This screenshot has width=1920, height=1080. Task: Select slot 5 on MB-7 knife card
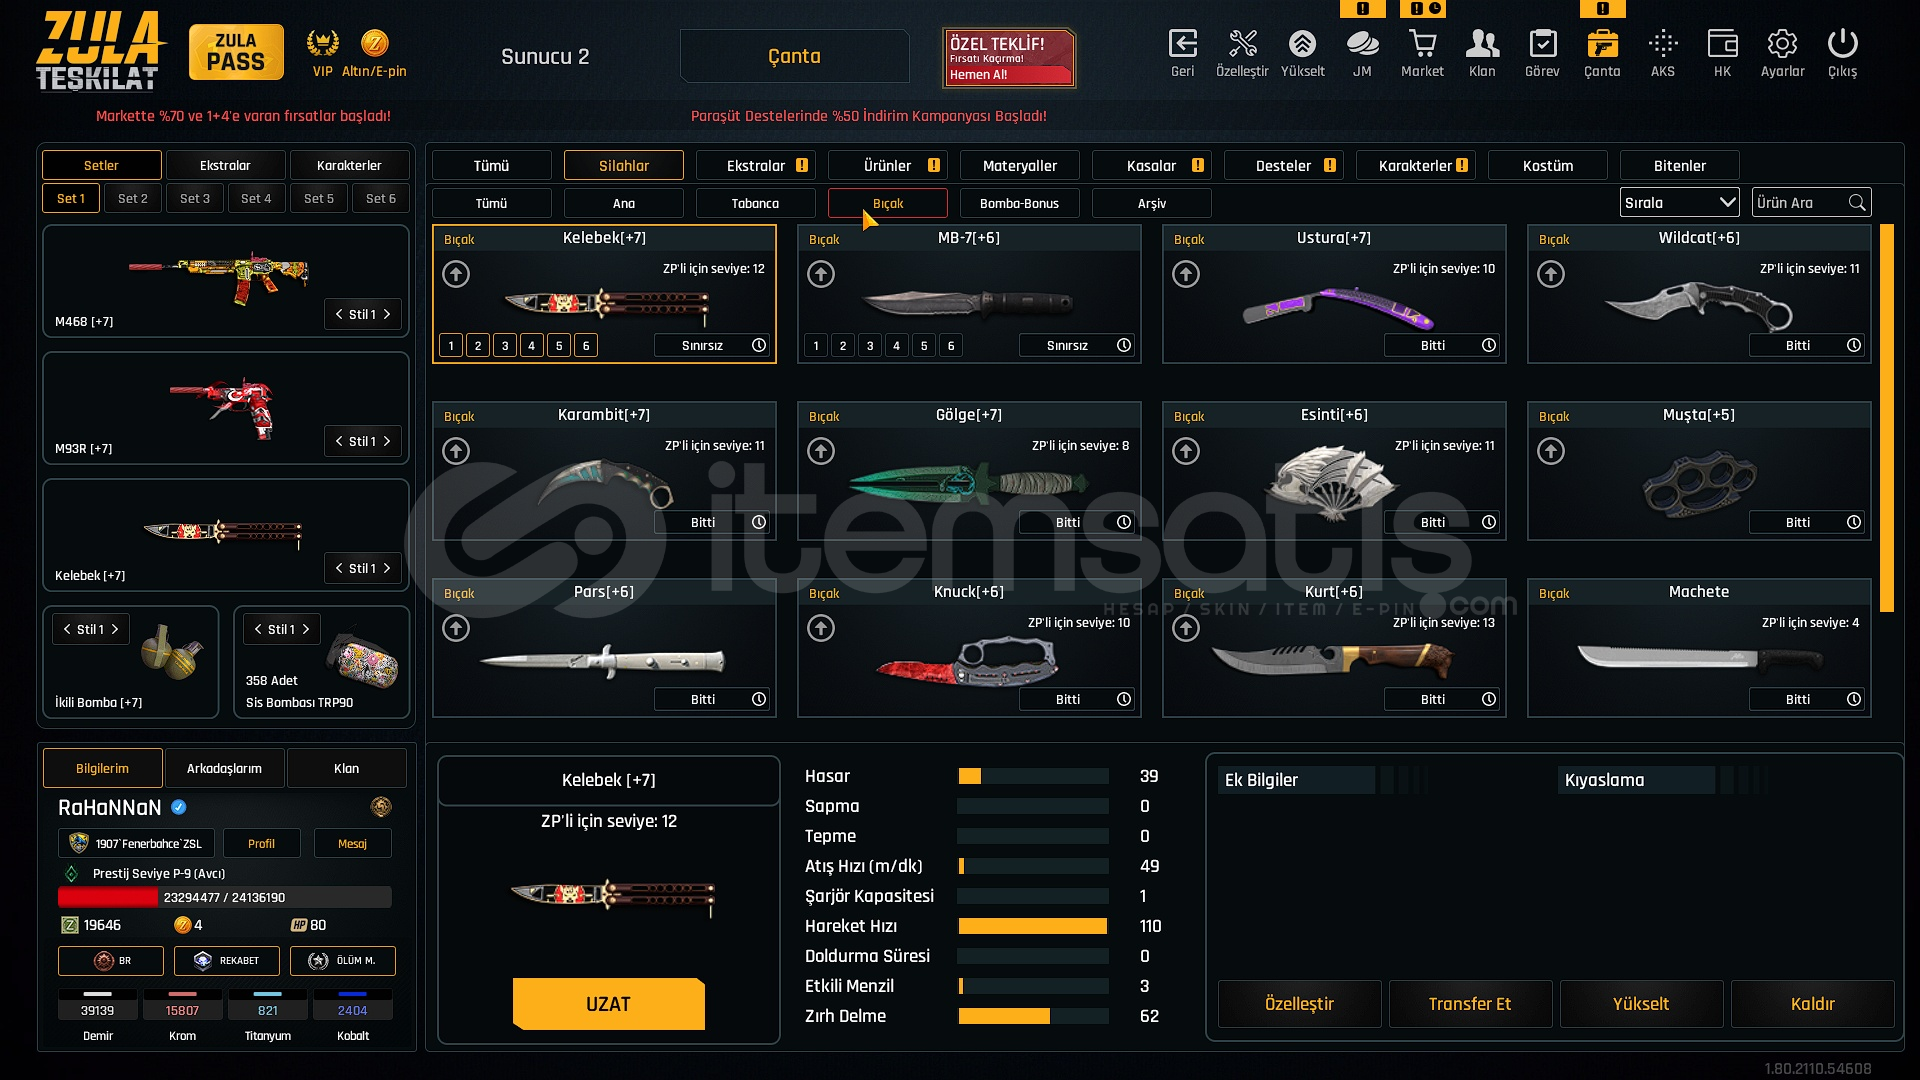[x=924, y=346]
